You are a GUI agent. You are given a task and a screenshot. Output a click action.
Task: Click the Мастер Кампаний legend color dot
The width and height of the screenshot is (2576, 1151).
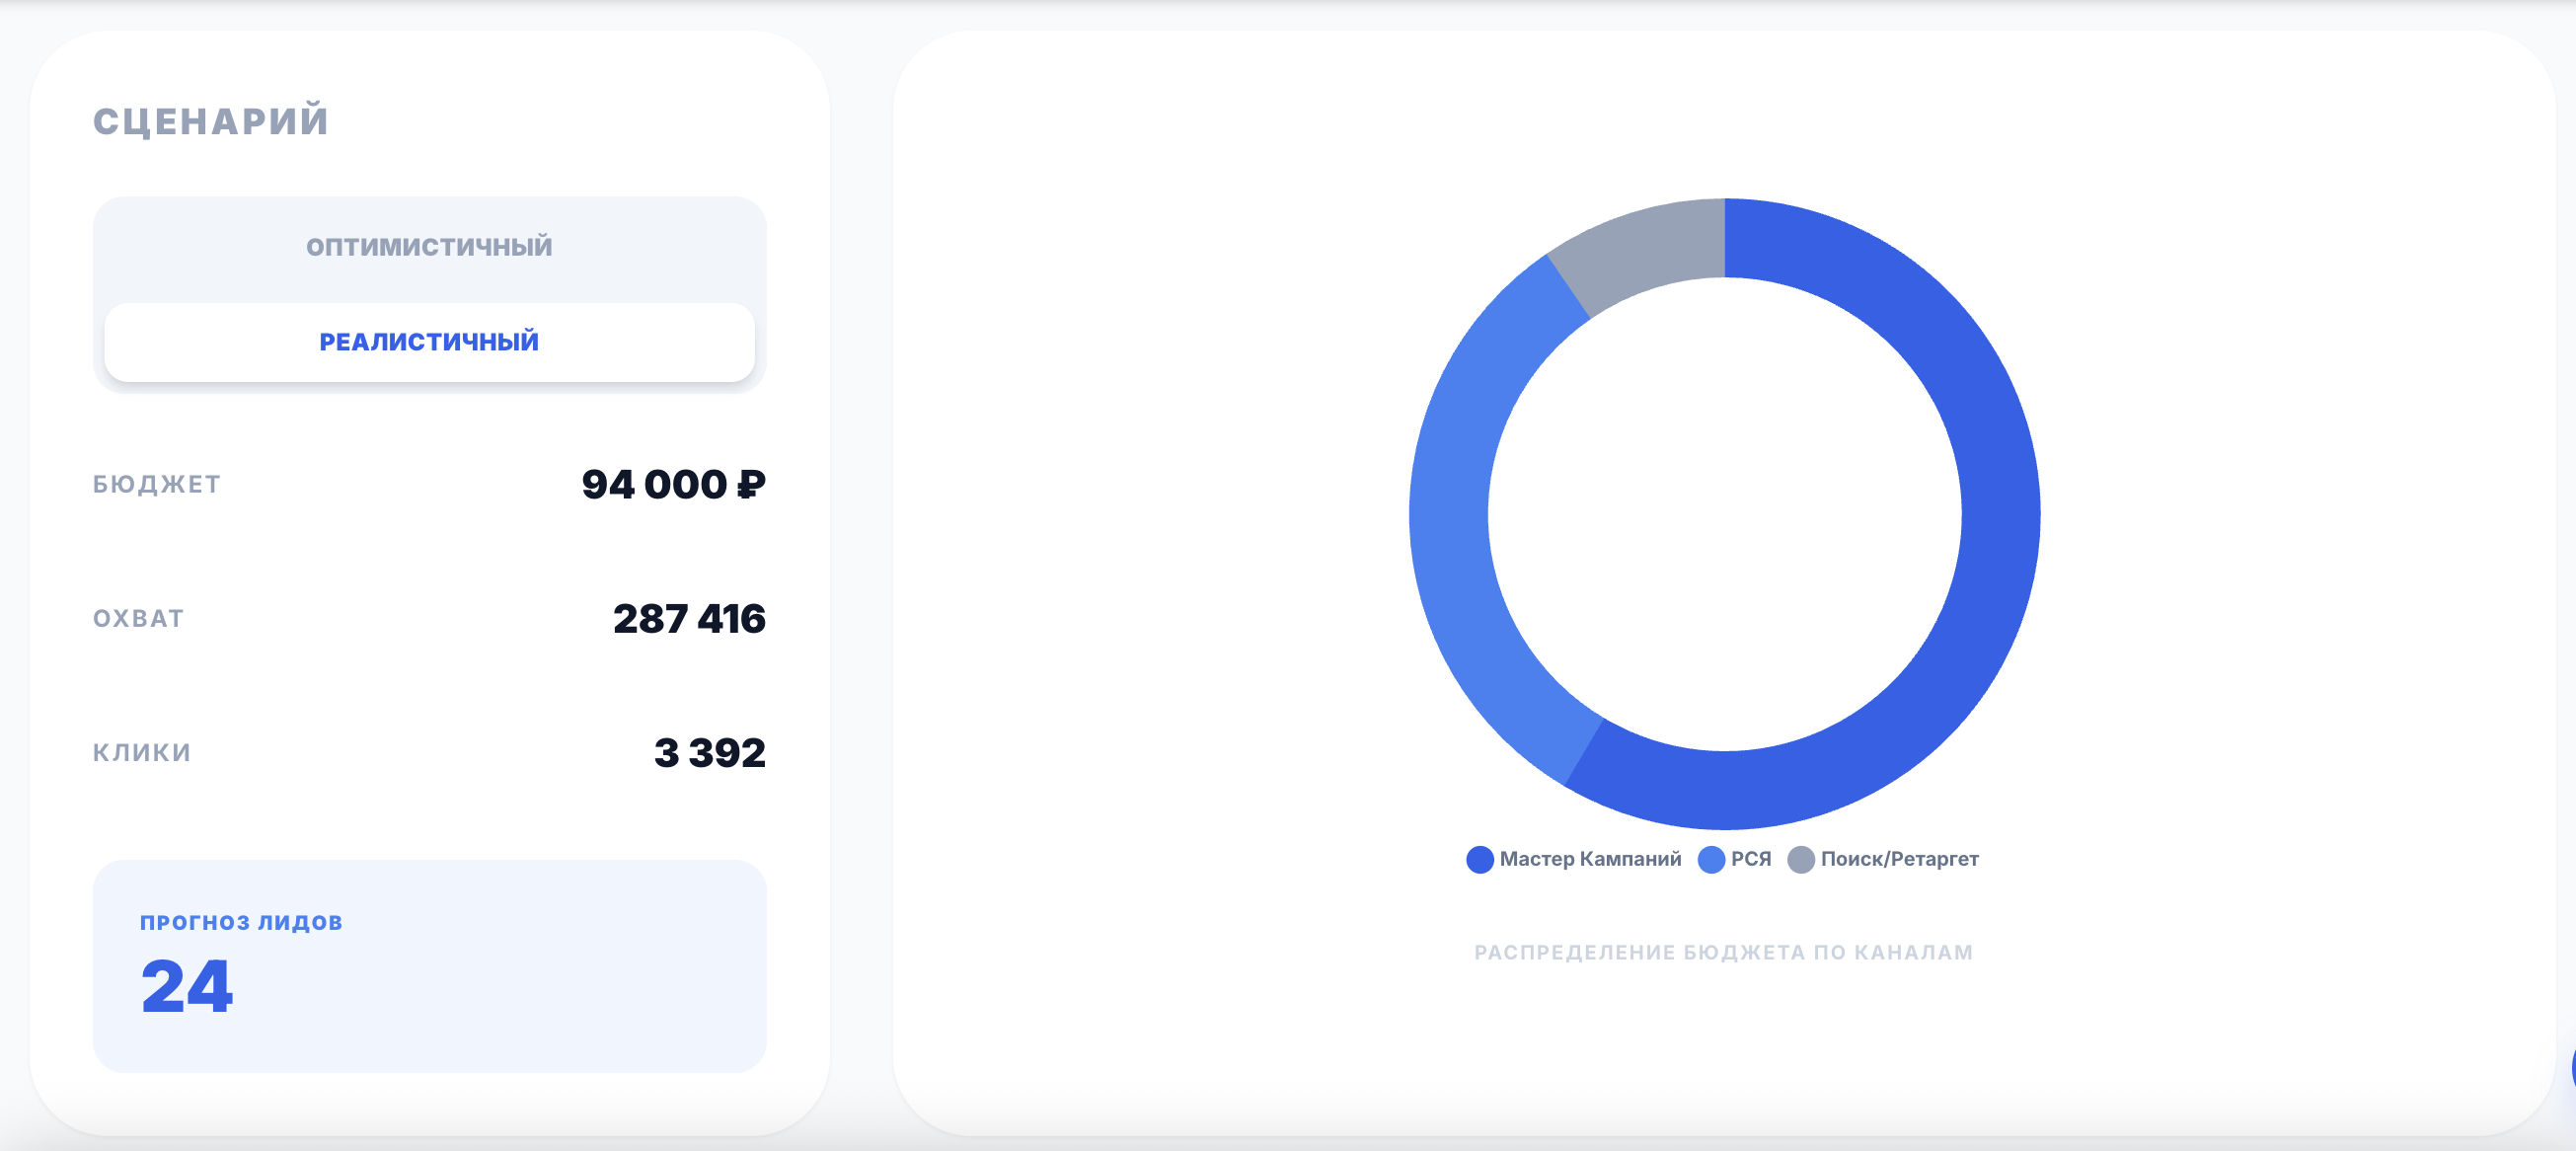tap(1479, 859)
